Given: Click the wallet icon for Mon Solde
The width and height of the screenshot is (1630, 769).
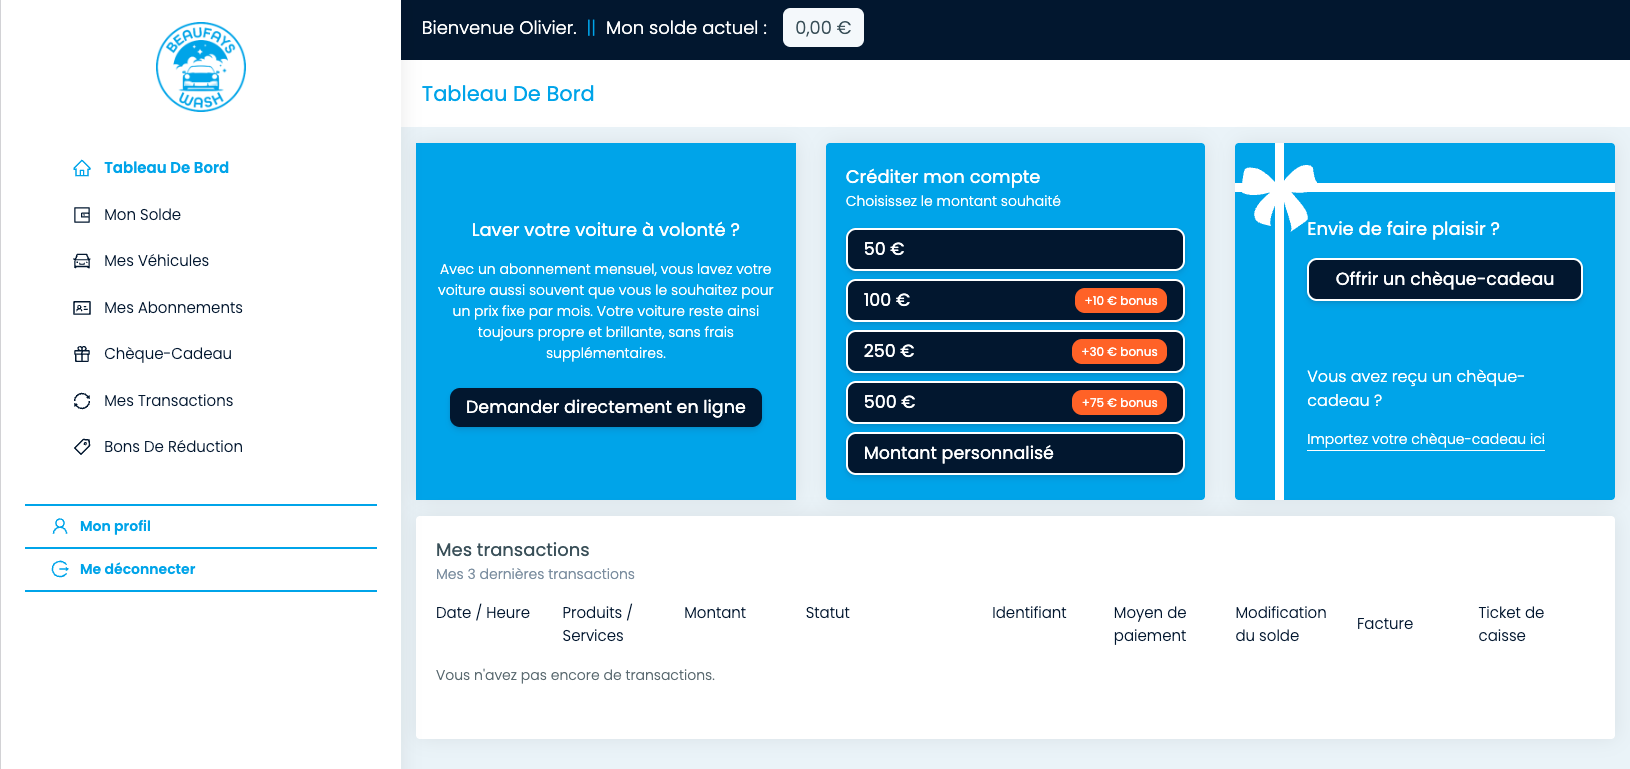Looking at the screenshot, I should (82, 215).
